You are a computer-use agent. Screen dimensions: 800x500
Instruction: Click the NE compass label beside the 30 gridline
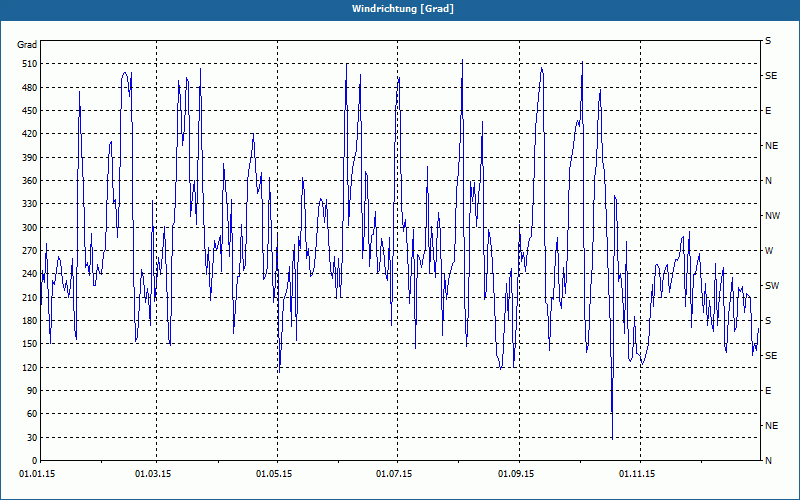(772, 426)
